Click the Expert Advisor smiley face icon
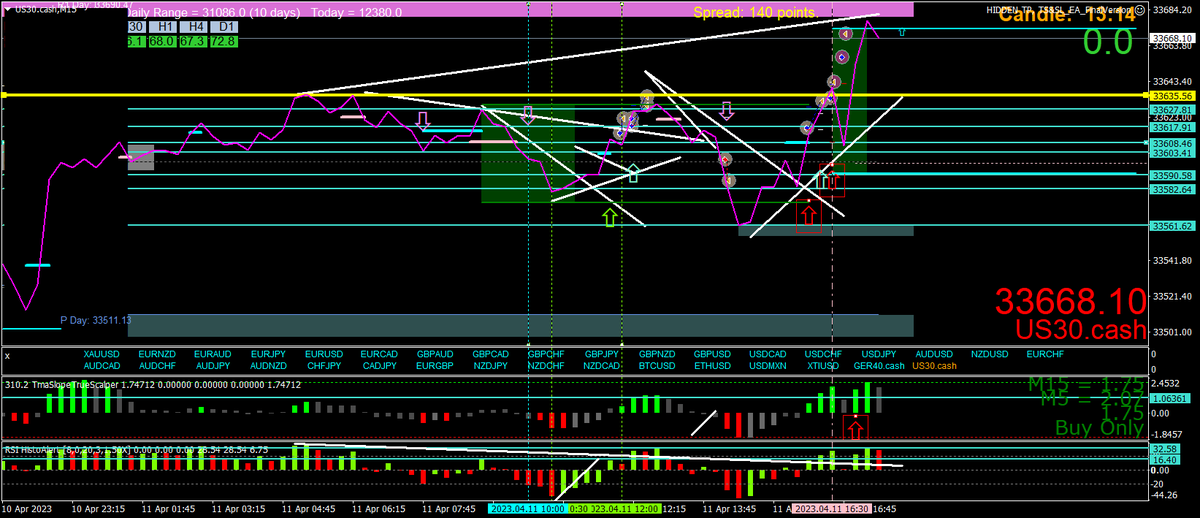 (x=1138, y=9)
